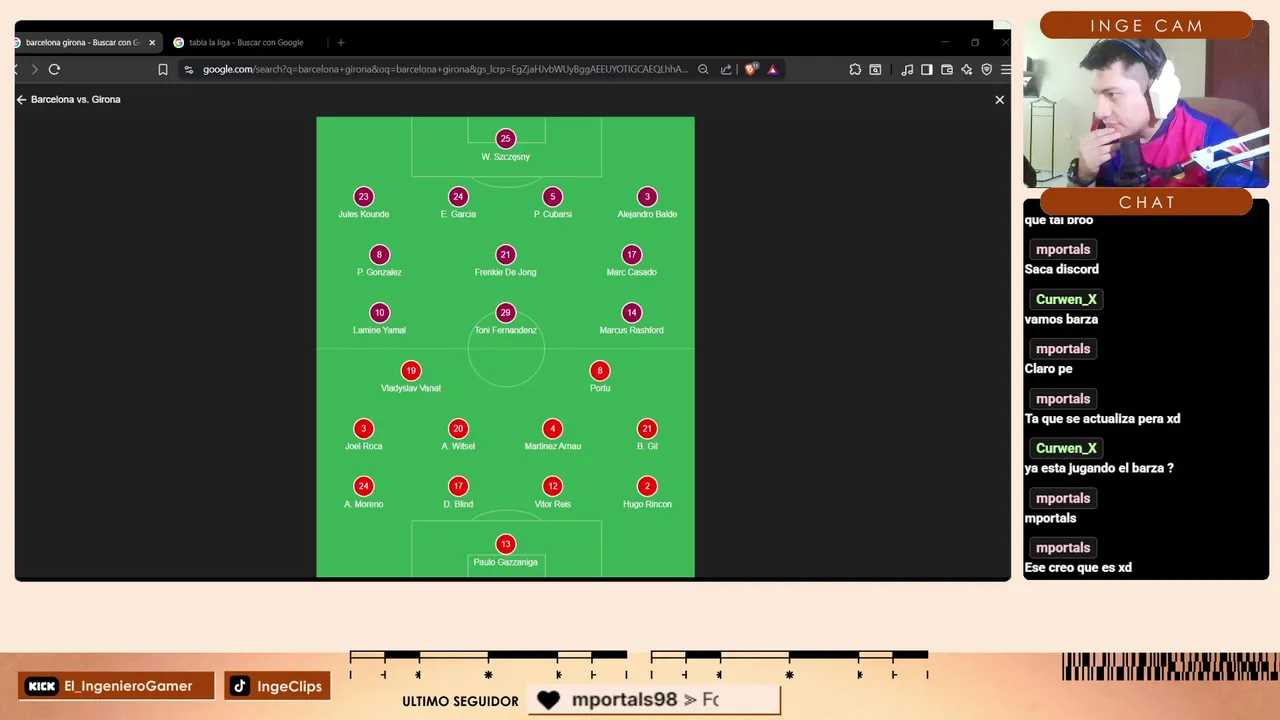Select Marcus Rashford number 14
The width and height of the screenshot is (1280, 720).
pyautogui.click(x=631, y=319)
